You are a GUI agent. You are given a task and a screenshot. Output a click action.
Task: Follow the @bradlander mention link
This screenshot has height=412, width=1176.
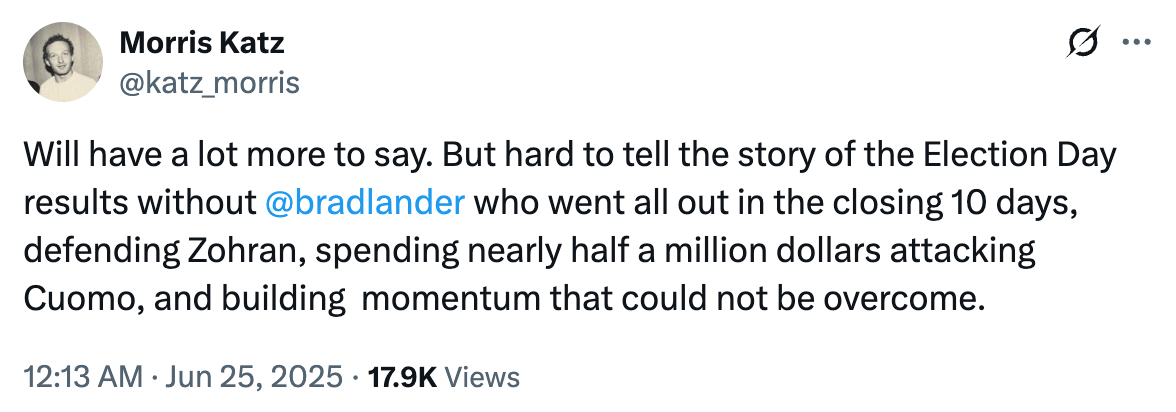(366, 203)
